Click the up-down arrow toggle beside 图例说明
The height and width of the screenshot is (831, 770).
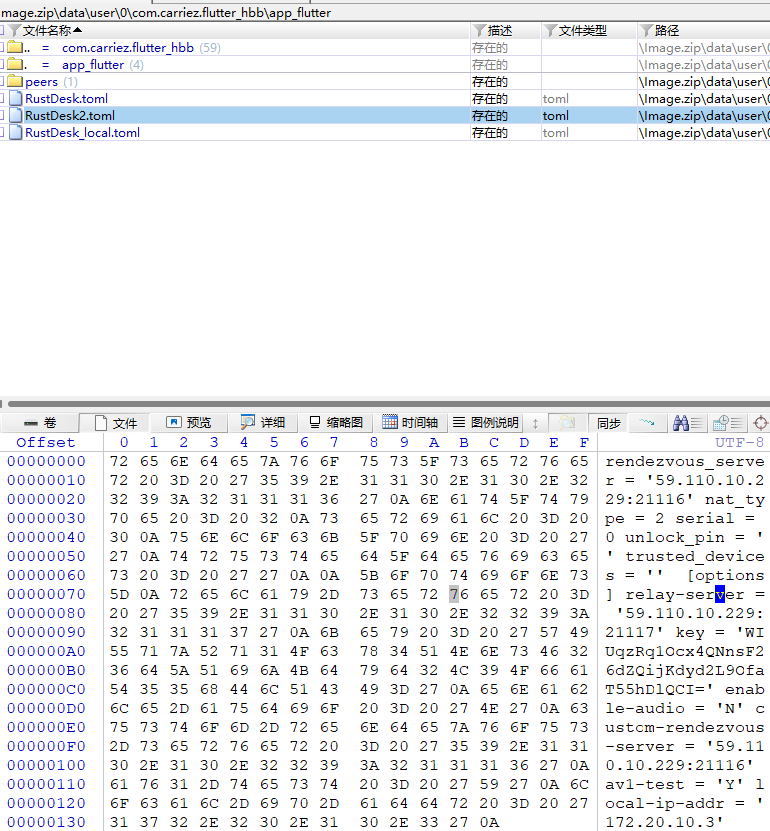[x=535, y=423]
